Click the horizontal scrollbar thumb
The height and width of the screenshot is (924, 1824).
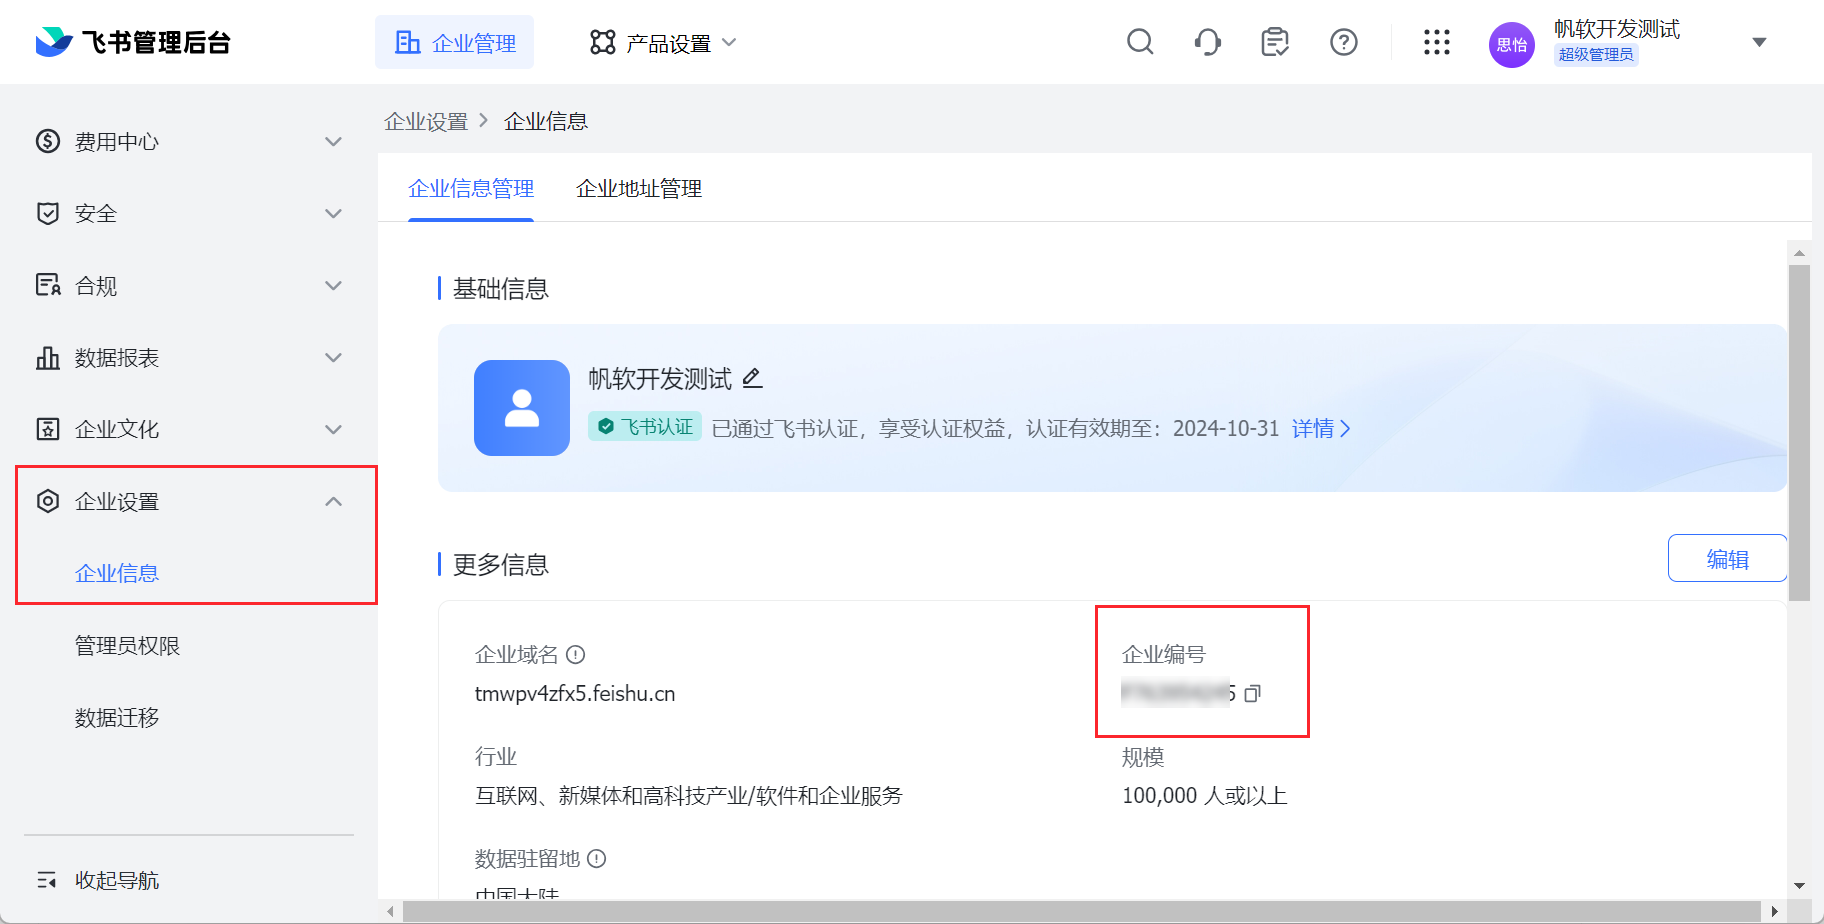point(1082,911)
